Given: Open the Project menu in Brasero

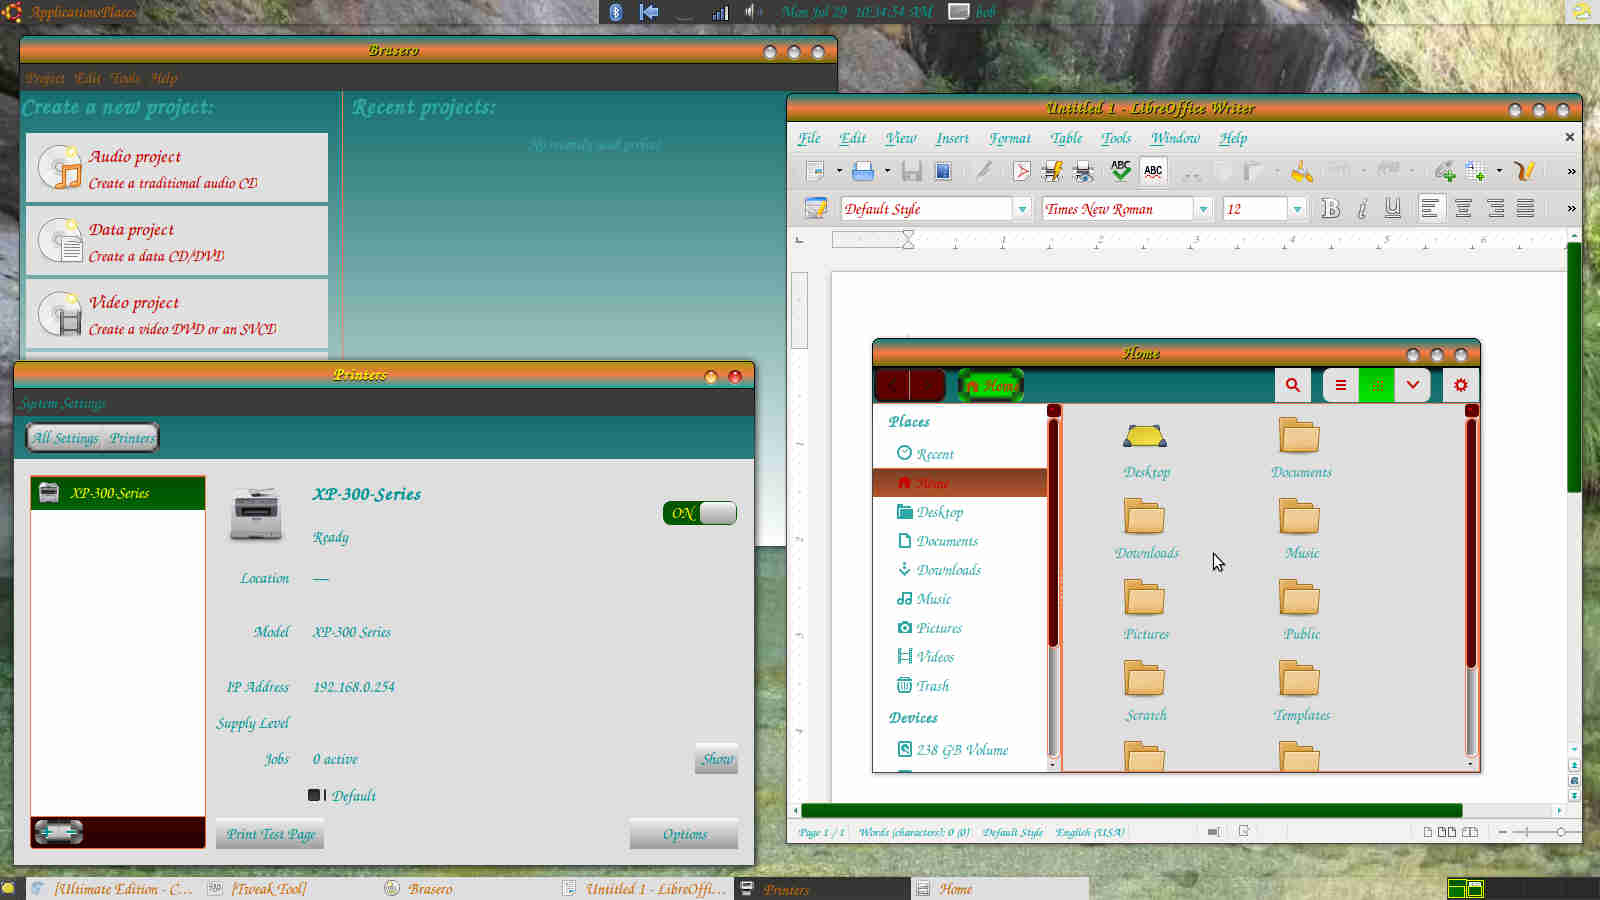Looking at the screenshot, I should click(x=45, y=78).
